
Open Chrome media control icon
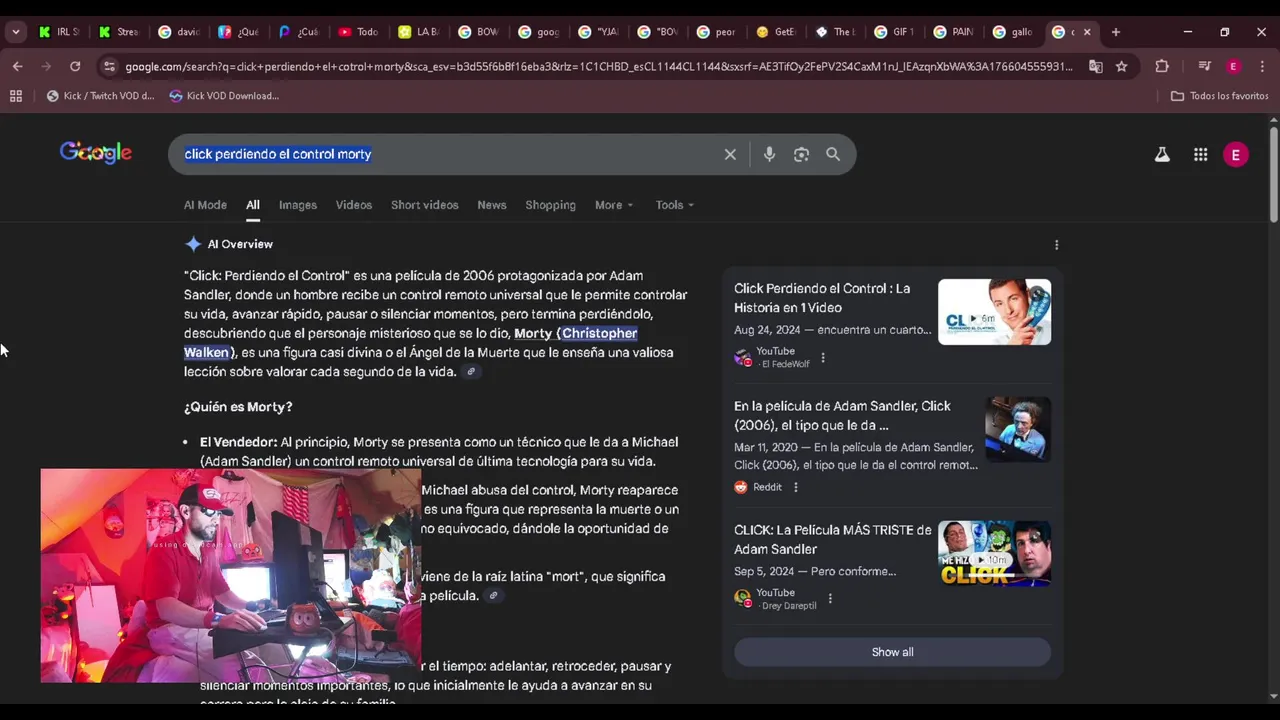point(1204,67)
